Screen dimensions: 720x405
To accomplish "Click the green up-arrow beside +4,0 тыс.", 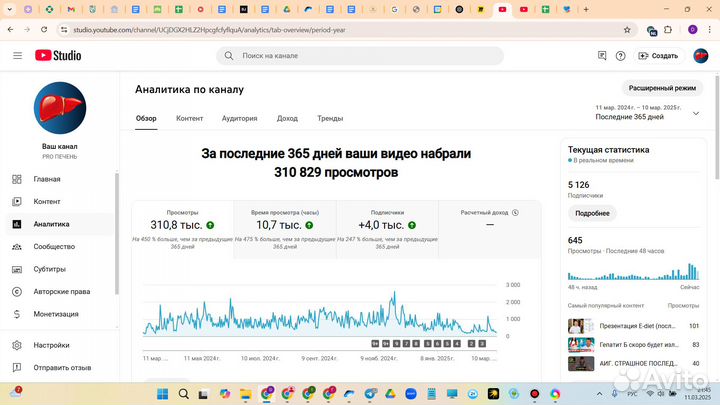I will click(412, 225).
